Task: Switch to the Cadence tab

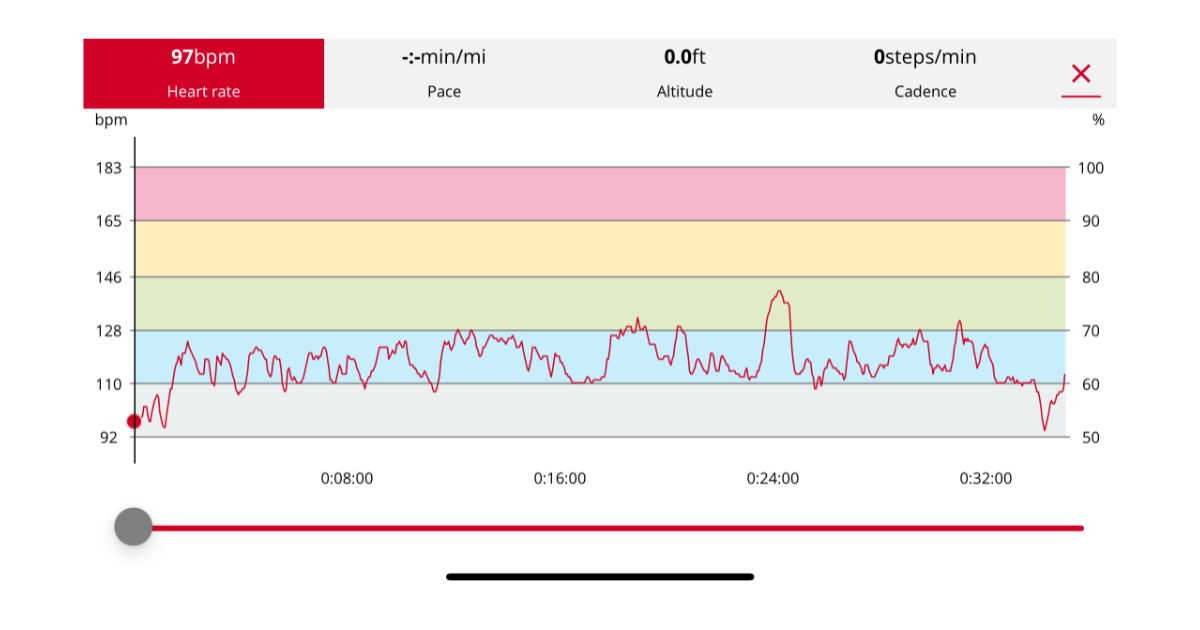Action: 925,74
